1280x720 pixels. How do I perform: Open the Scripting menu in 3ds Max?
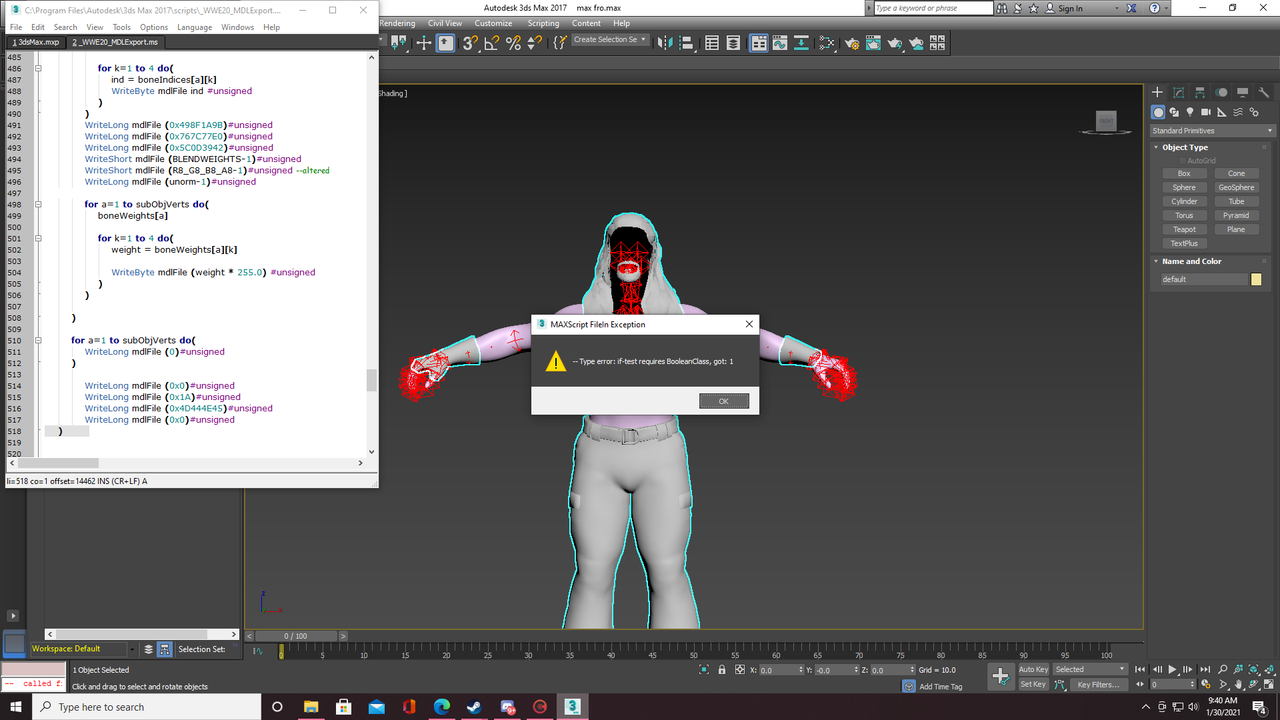point(543,23)
